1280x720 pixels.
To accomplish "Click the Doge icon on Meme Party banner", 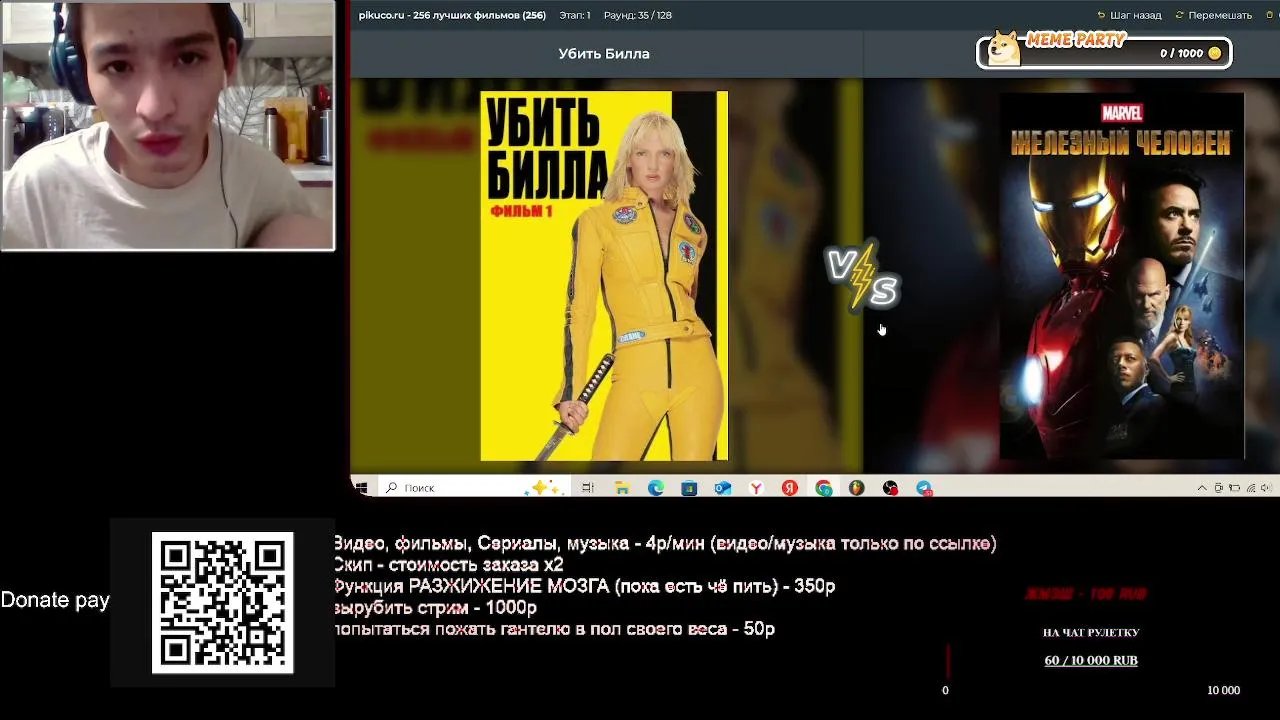I will click(x=1004, y=48).
